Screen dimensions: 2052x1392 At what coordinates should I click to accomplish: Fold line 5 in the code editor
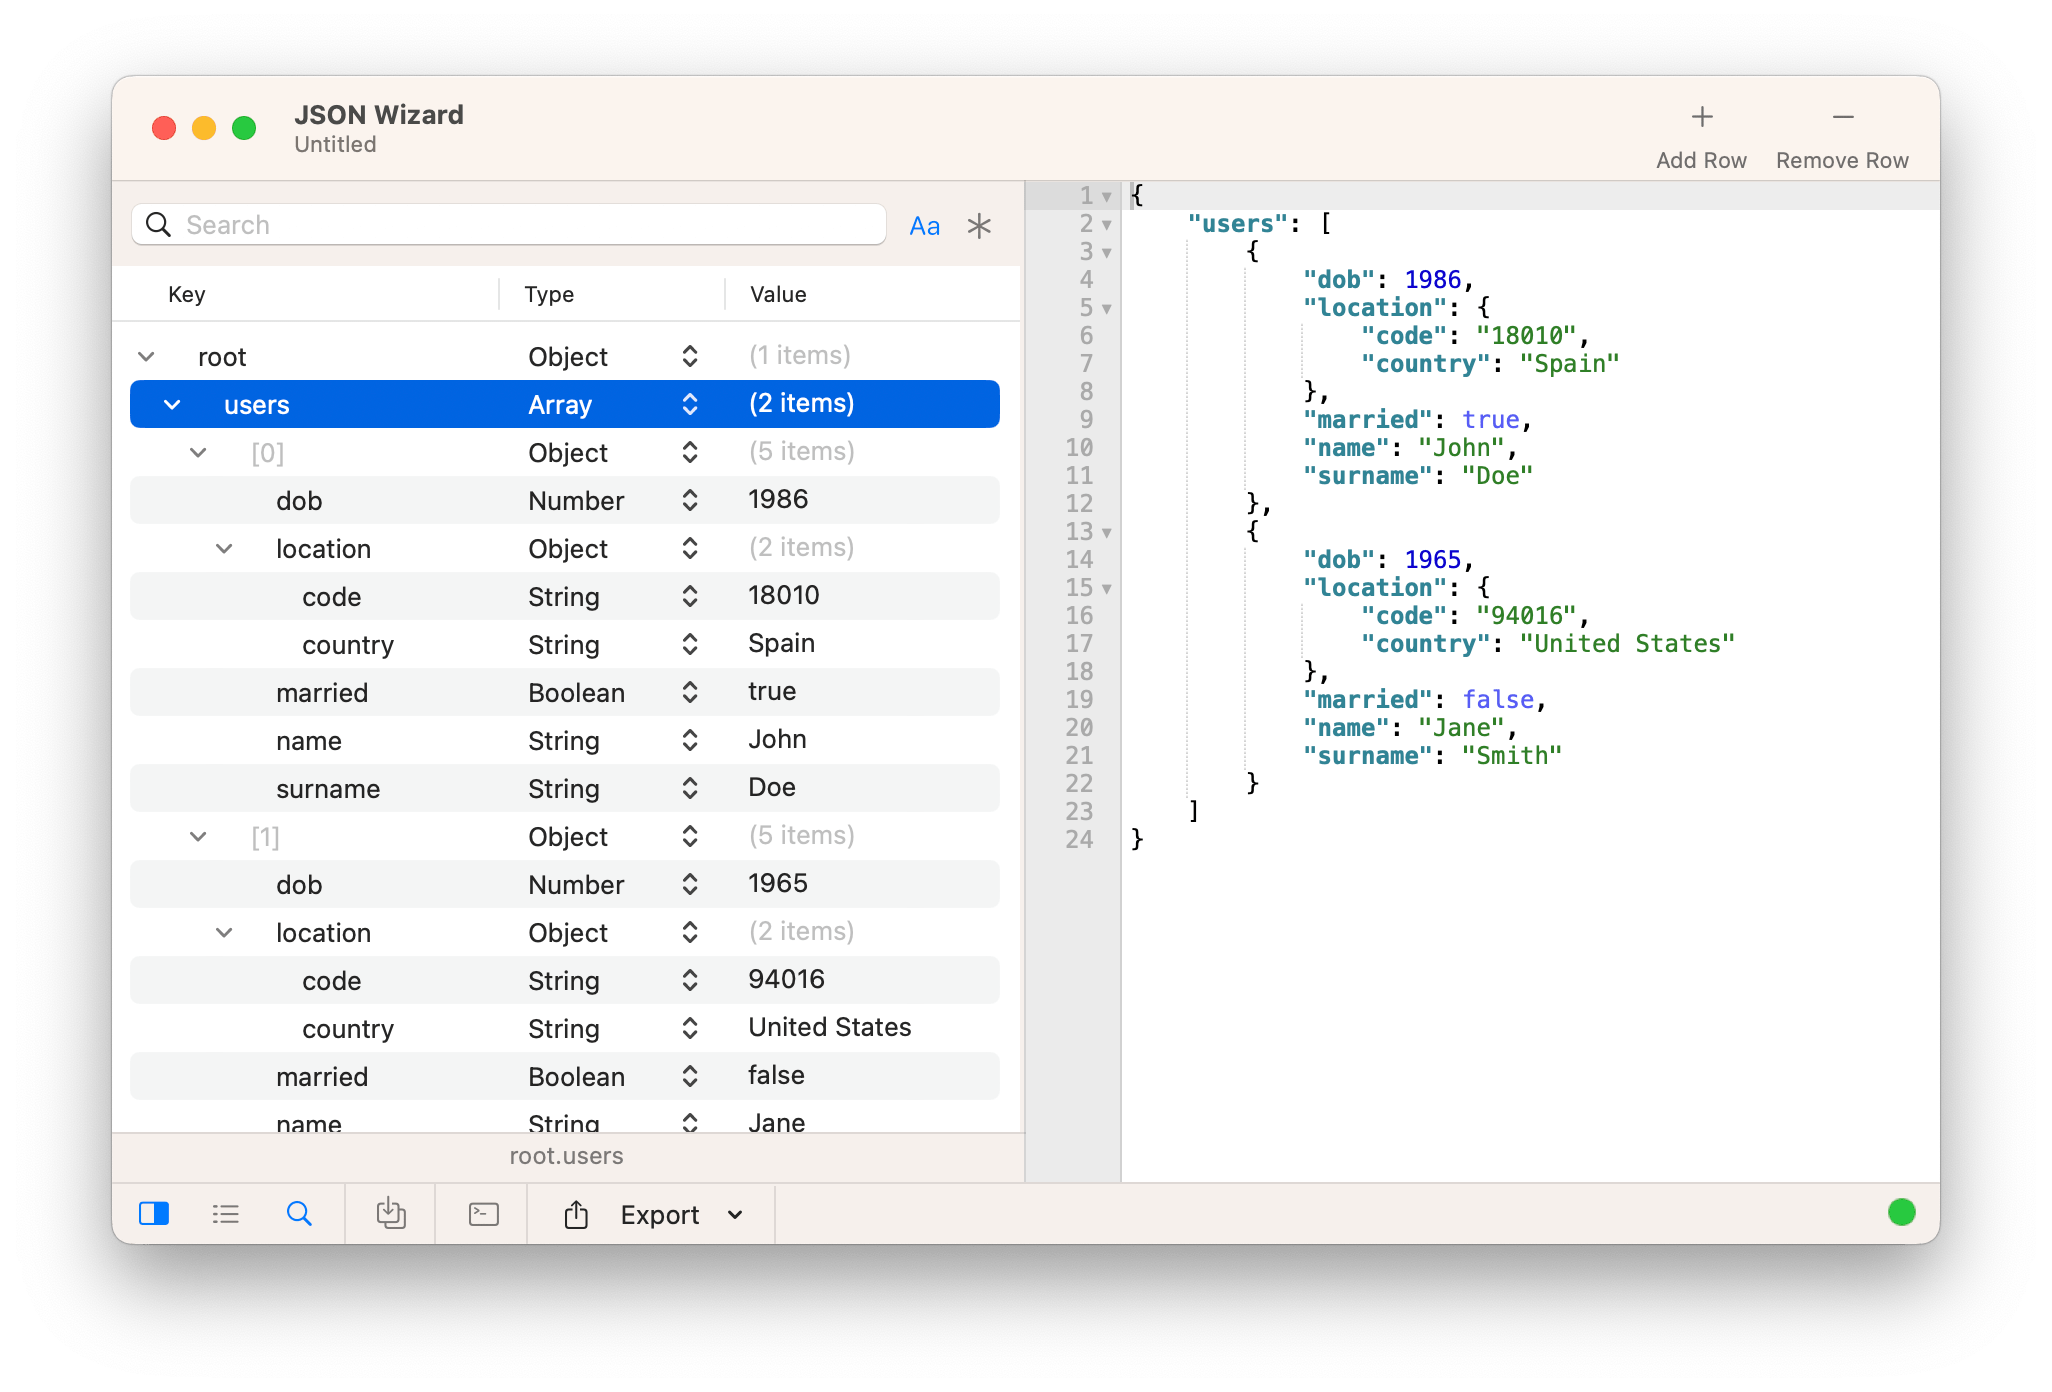(1107, 309)
